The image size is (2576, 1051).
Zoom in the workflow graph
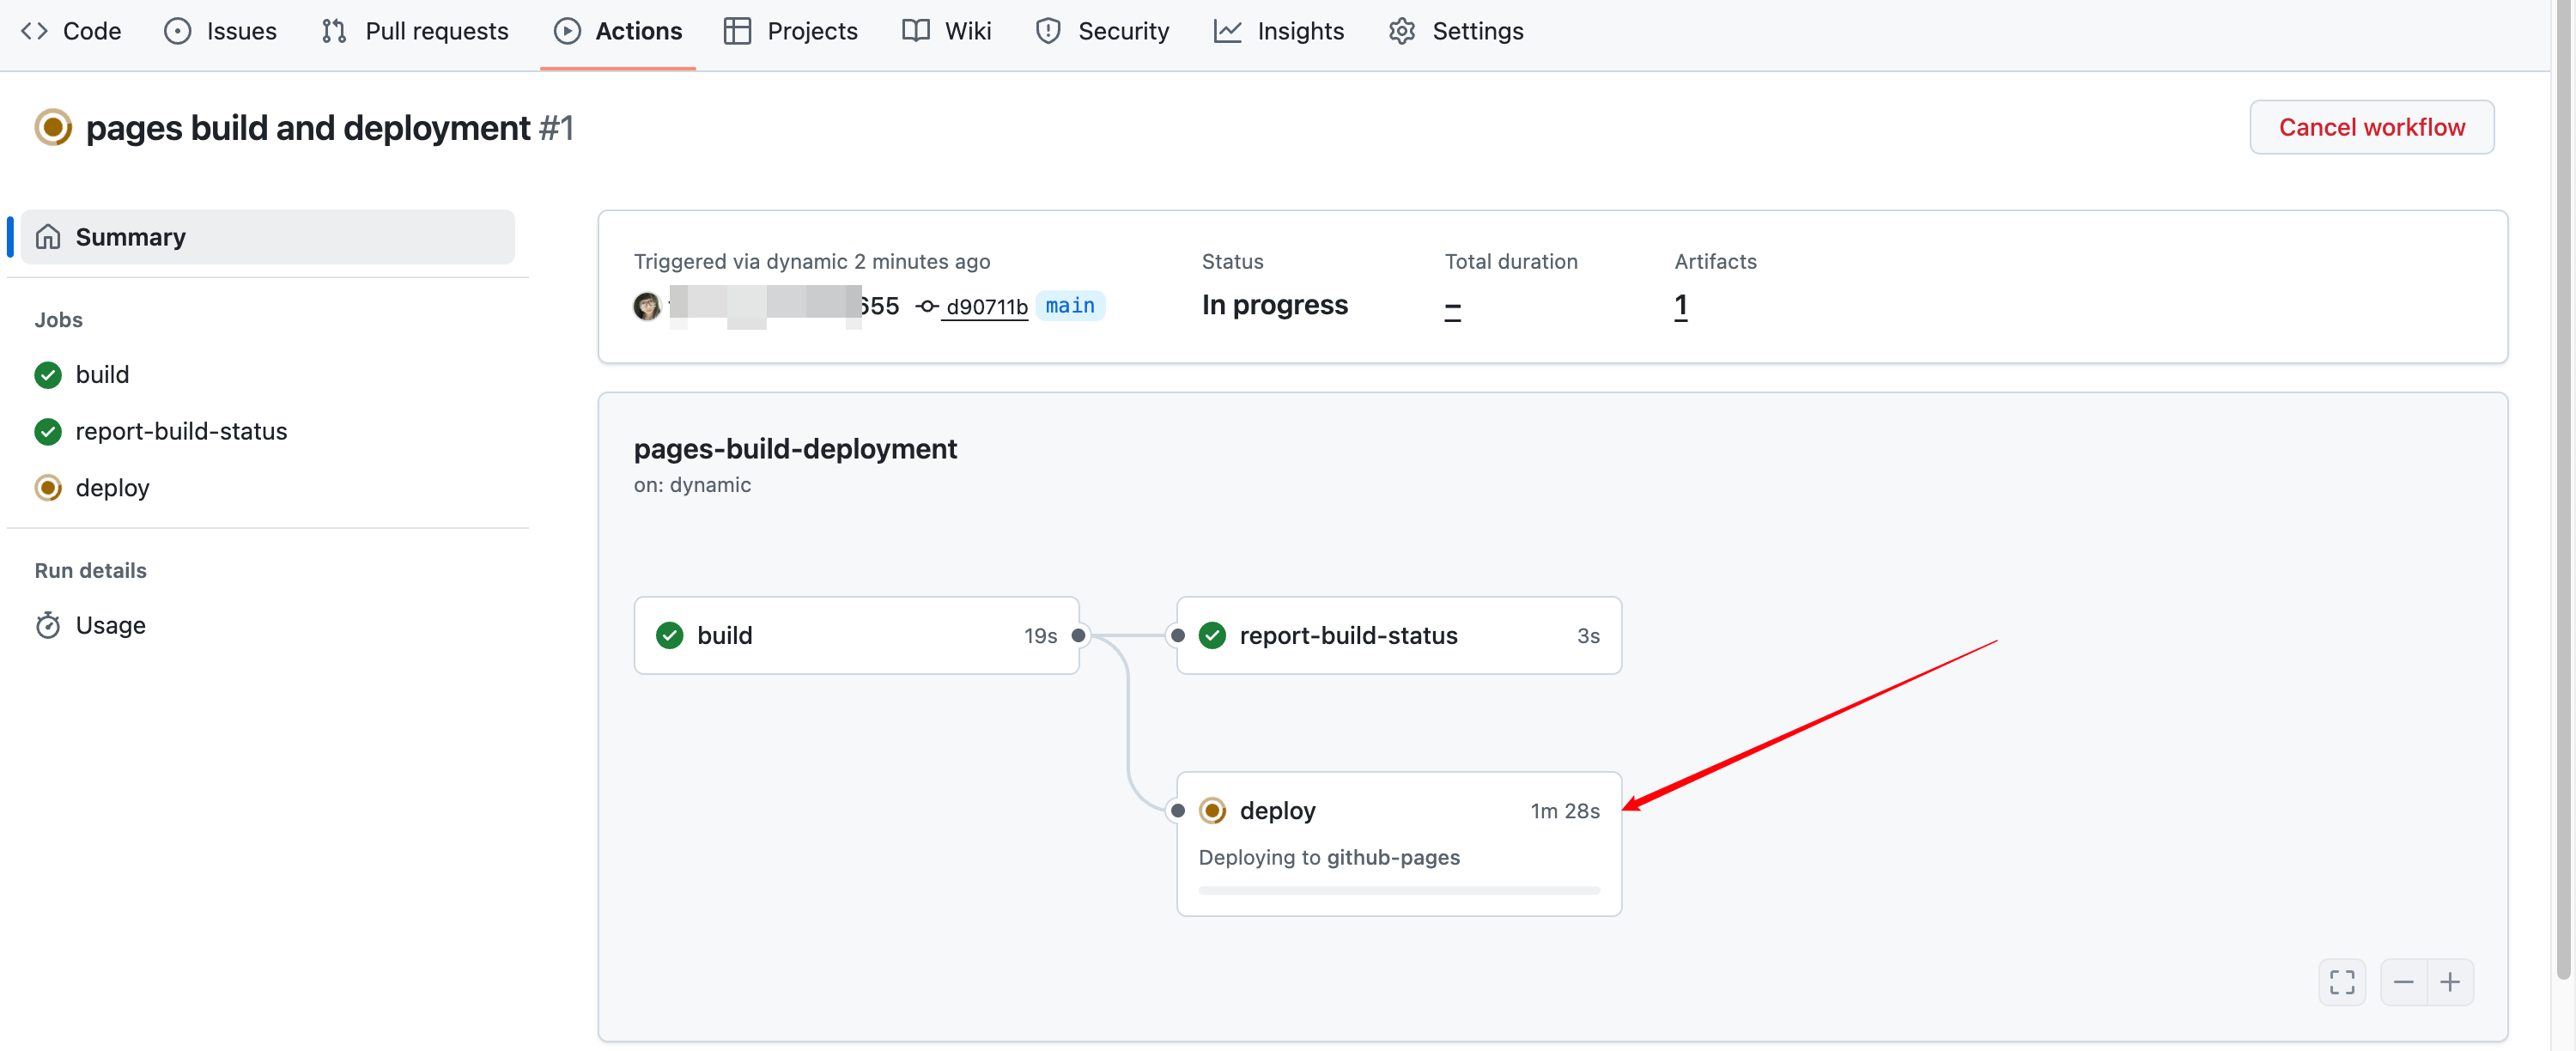(x=2449, y=982)
